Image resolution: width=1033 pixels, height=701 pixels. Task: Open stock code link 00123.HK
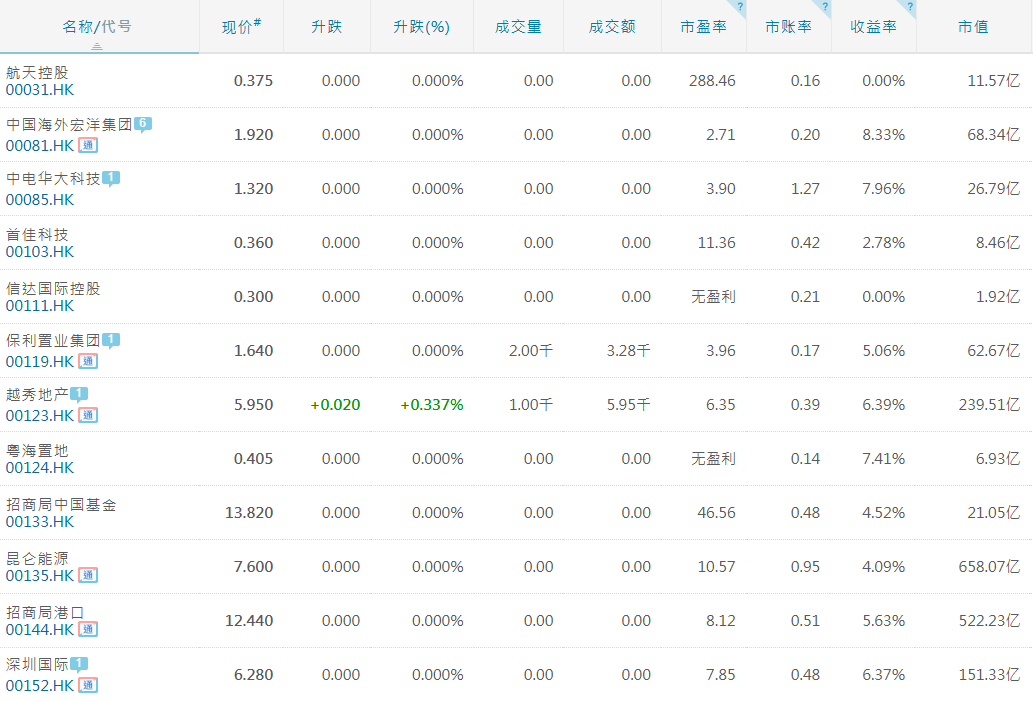pos(40,416)
